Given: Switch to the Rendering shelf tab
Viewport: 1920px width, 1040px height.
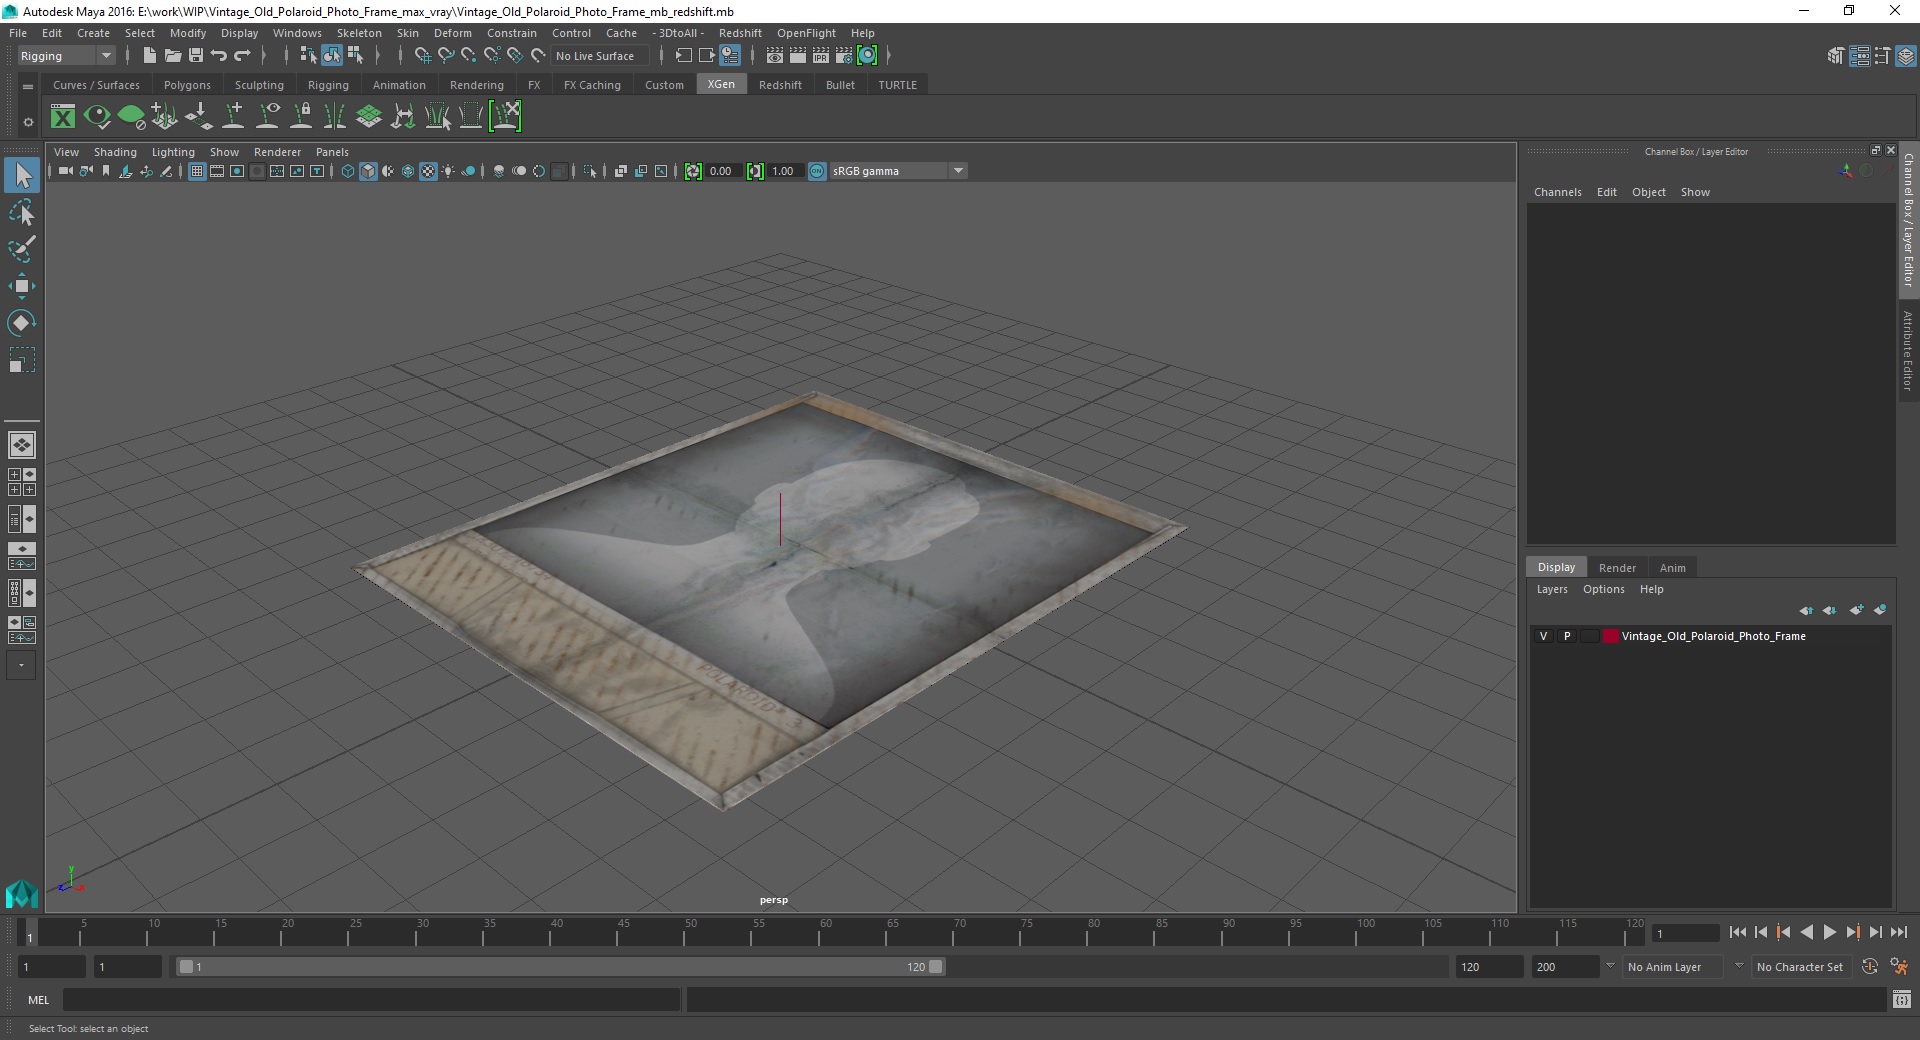Looking at the screenshot, I should (477, 85).
